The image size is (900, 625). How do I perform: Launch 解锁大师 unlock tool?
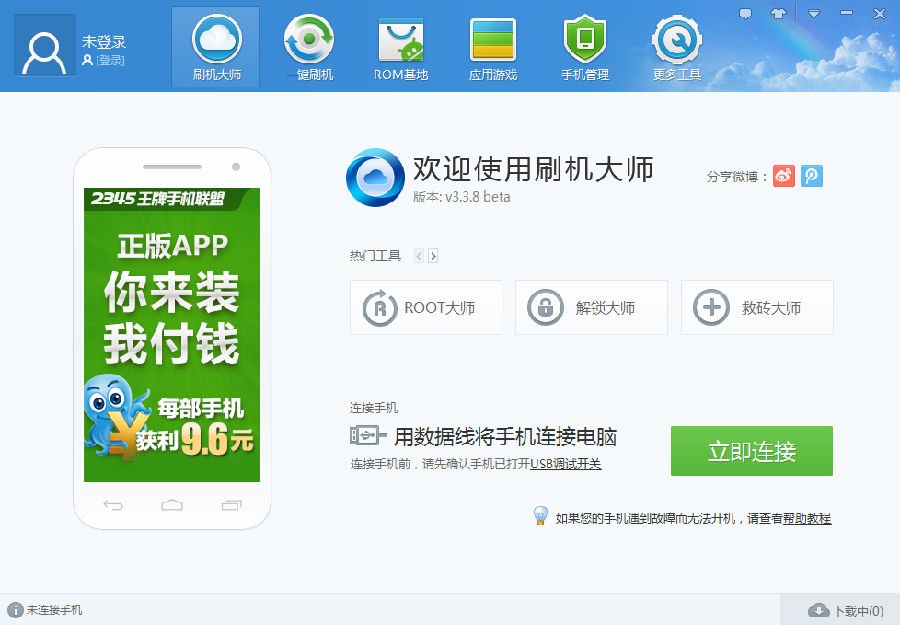click(591, 308)
